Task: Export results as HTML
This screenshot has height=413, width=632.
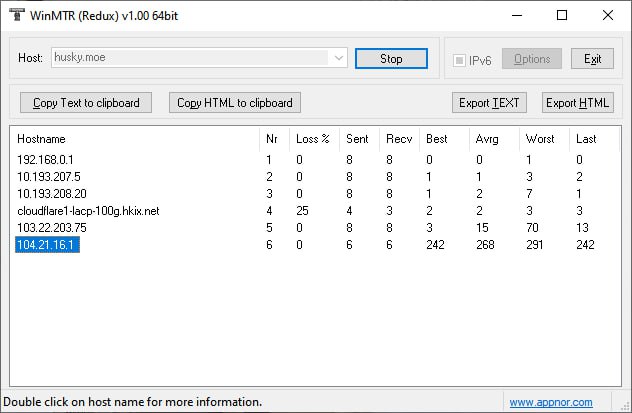Action: (x=577, y=103)
